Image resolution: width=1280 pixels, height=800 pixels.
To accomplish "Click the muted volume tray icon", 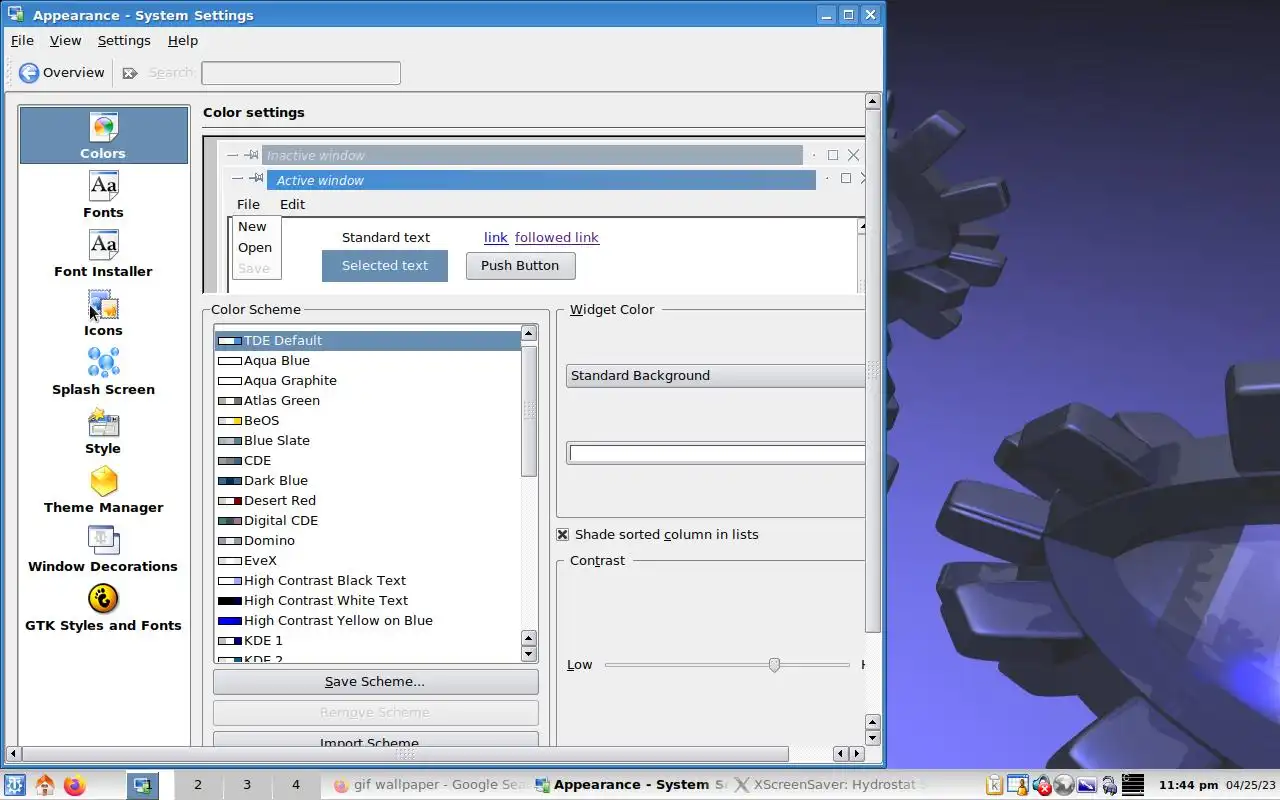I will coord(1041,785).
